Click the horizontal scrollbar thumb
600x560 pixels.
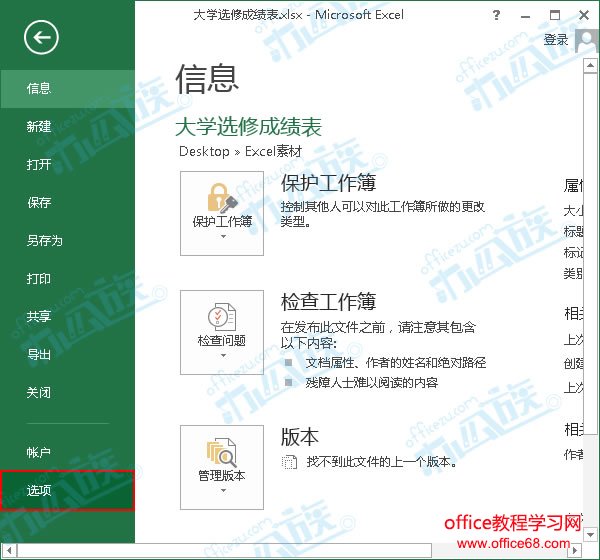click(x=225, y=551)
